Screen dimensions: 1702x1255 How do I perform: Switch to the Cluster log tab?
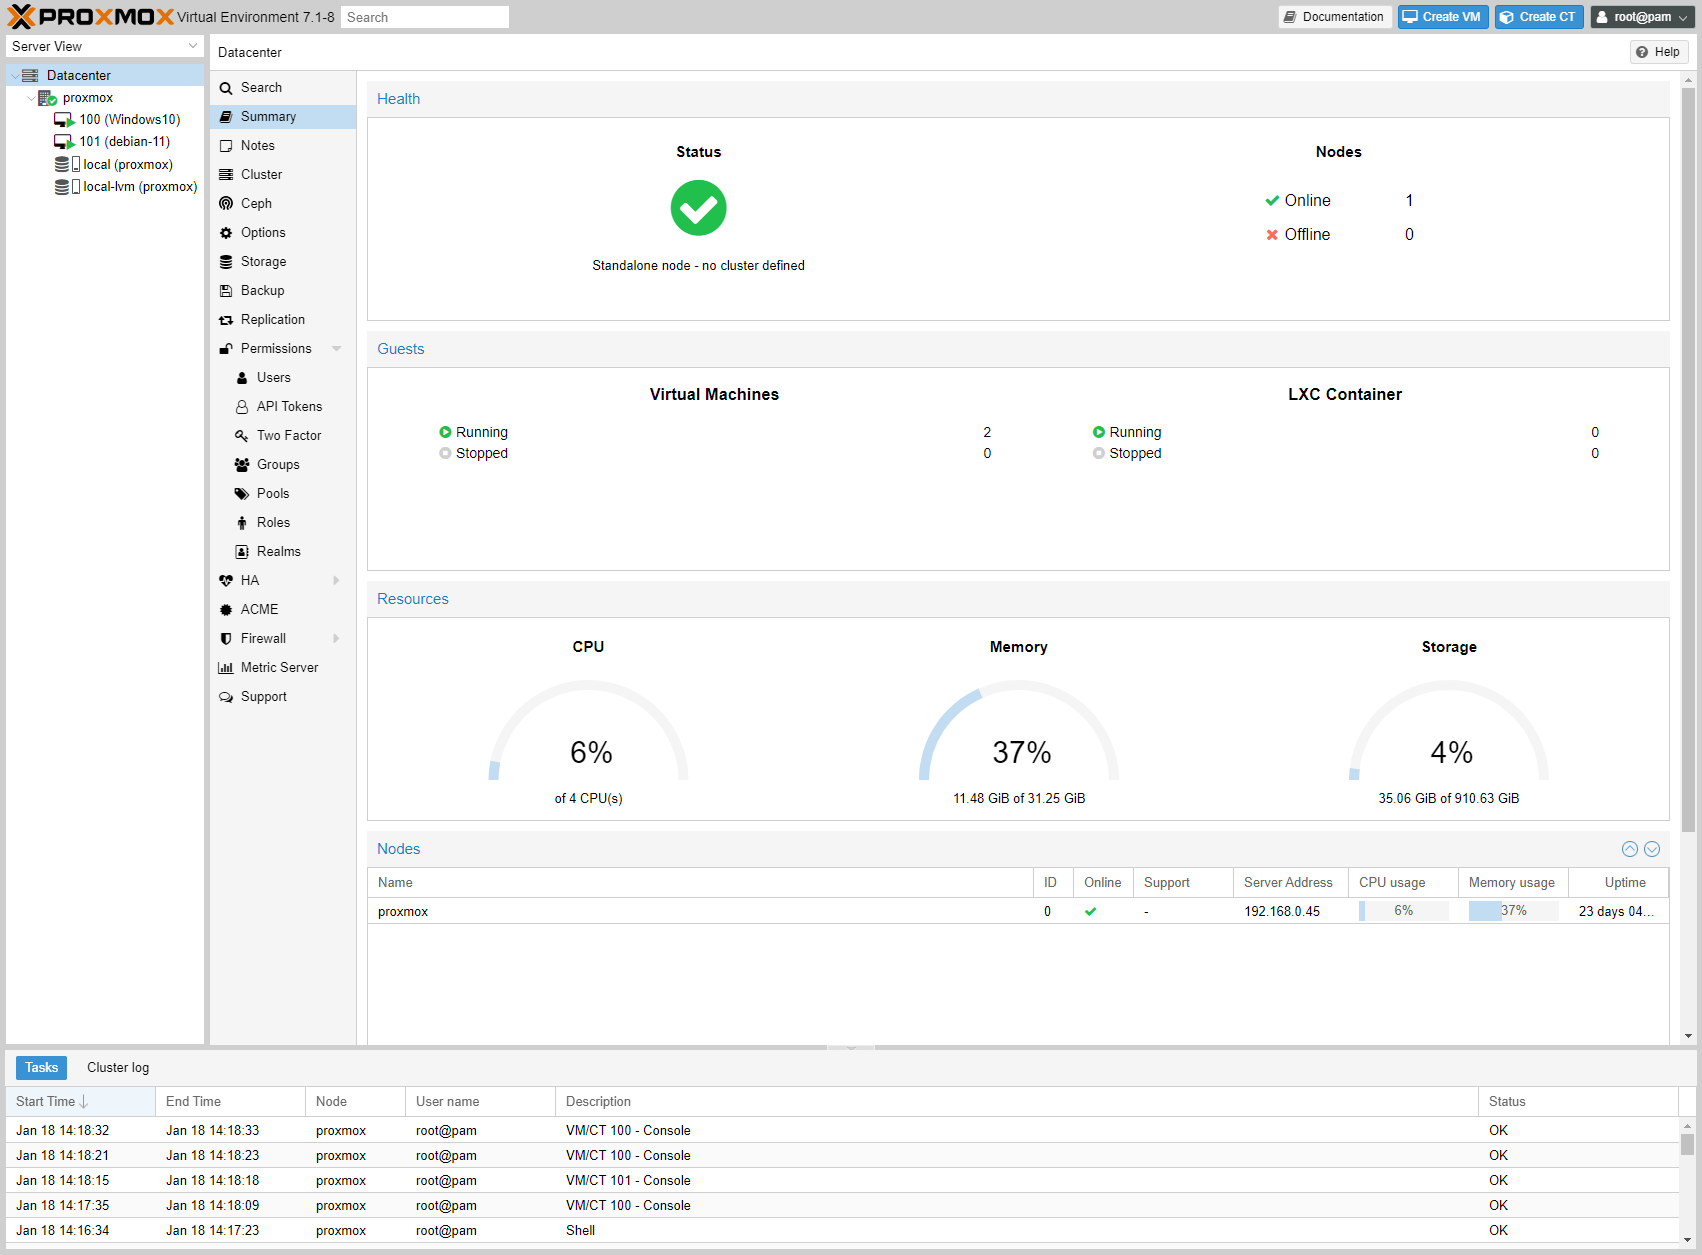point(118,1067)
